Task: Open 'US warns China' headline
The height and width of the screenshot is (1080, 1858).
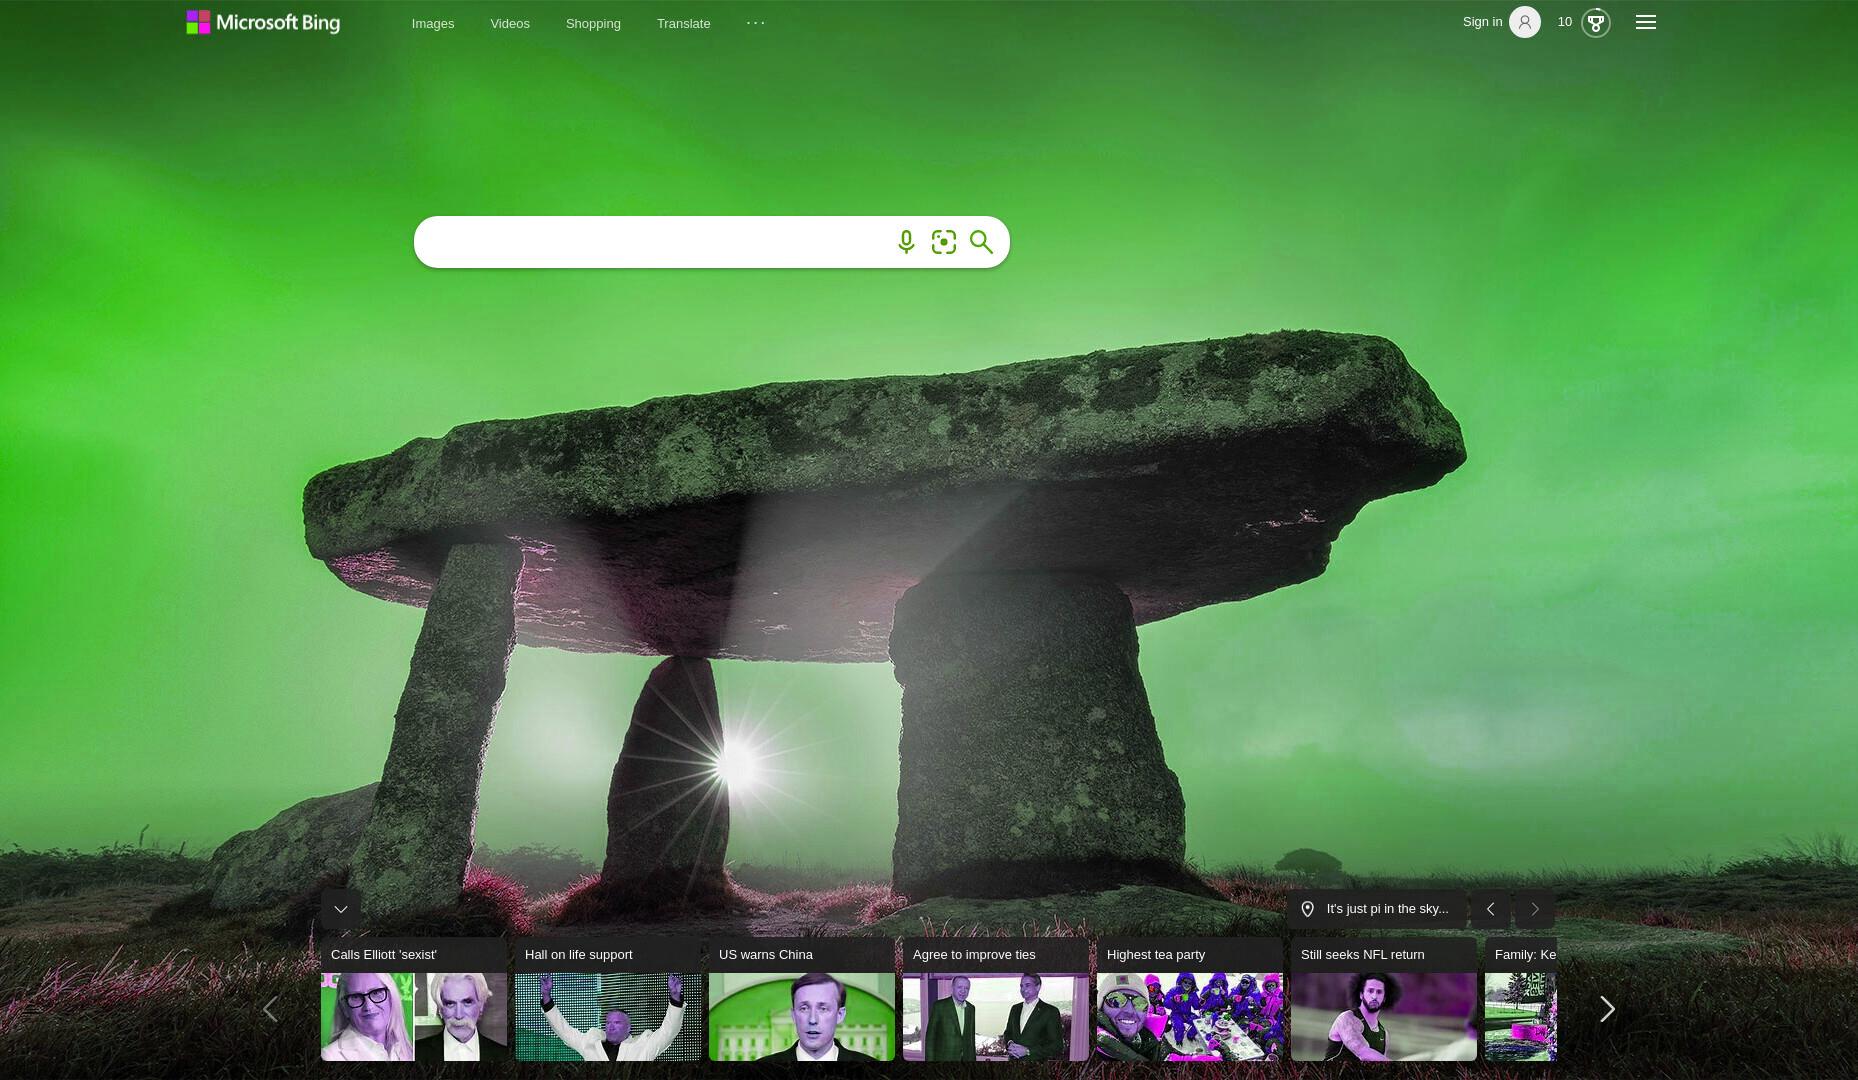Action: [766, 955]
